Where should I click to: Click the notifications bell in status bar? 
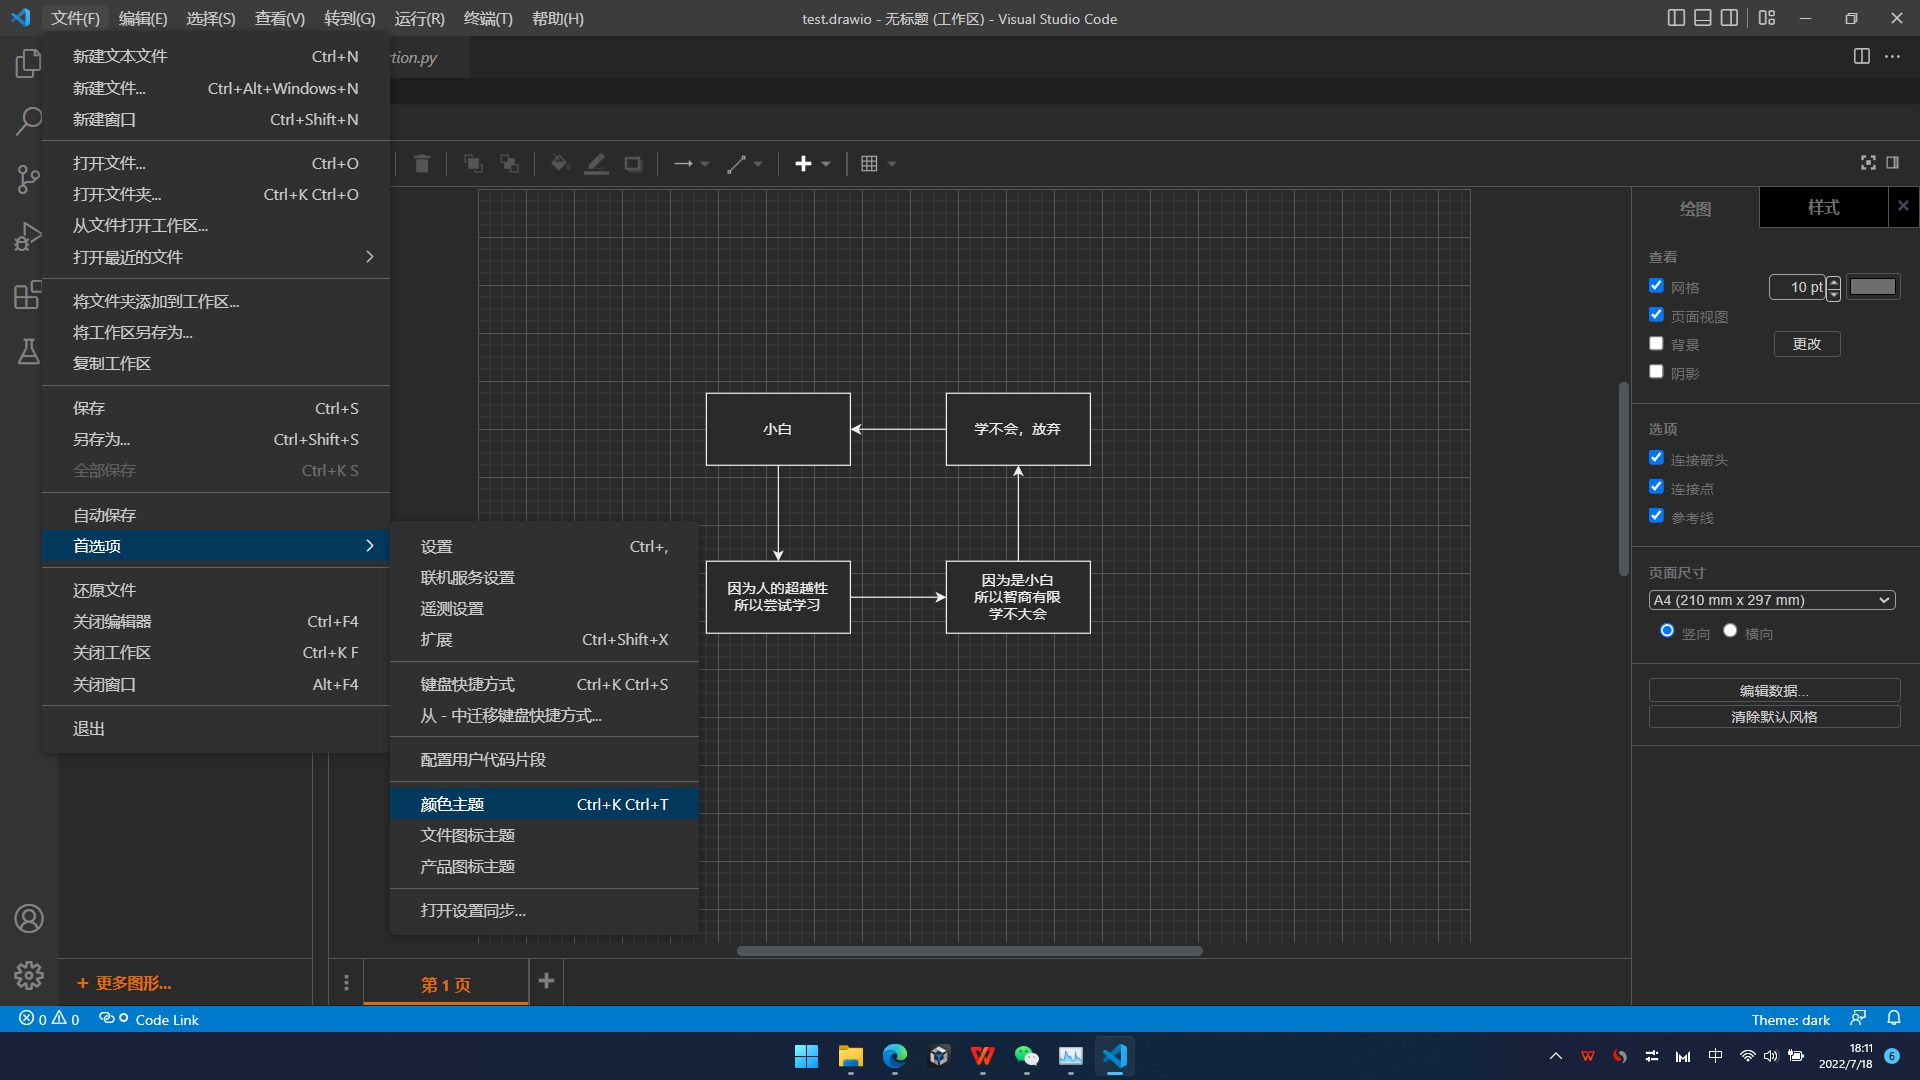pos(1894,1018)
